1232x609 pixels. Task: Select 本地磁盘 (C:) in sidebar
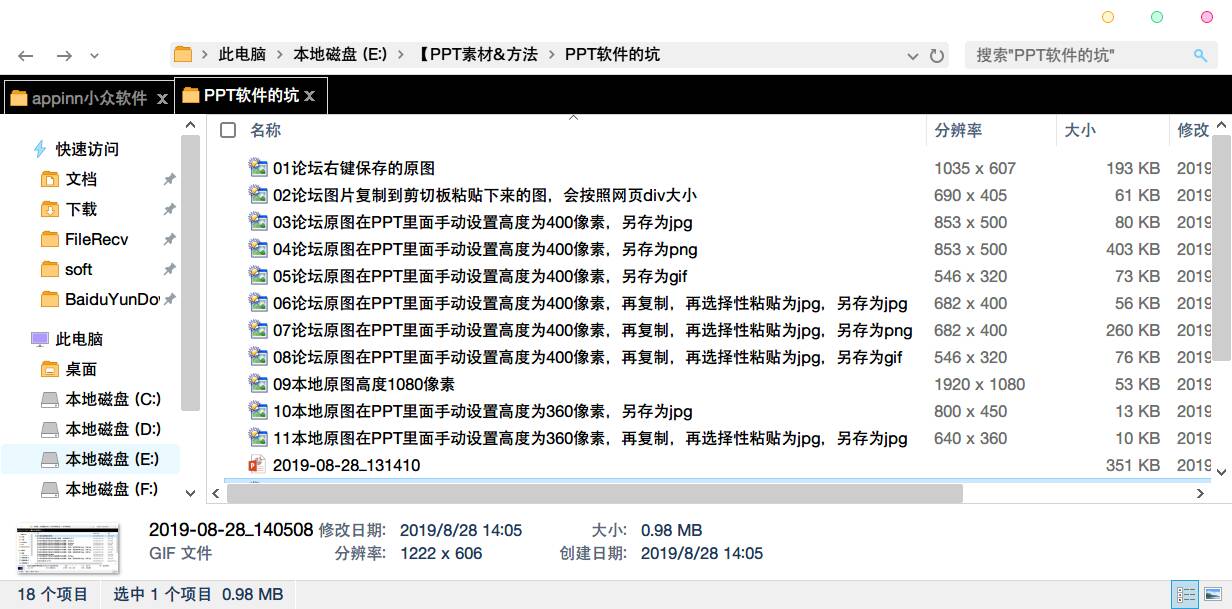pyautogui.click(x=112, y=399)
